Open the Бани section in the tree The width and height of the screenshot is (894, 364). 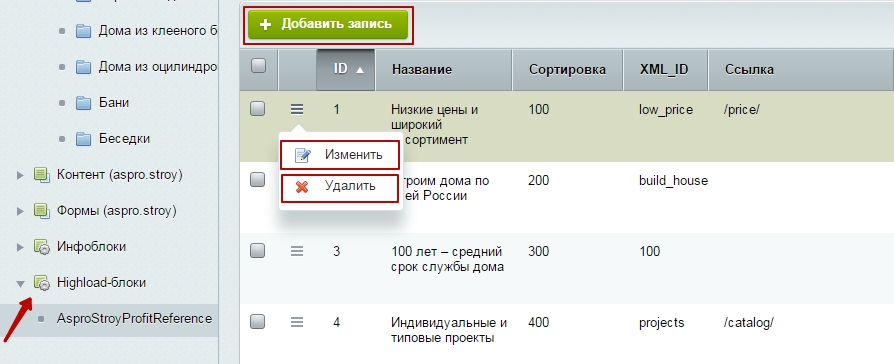pos(114,103)
